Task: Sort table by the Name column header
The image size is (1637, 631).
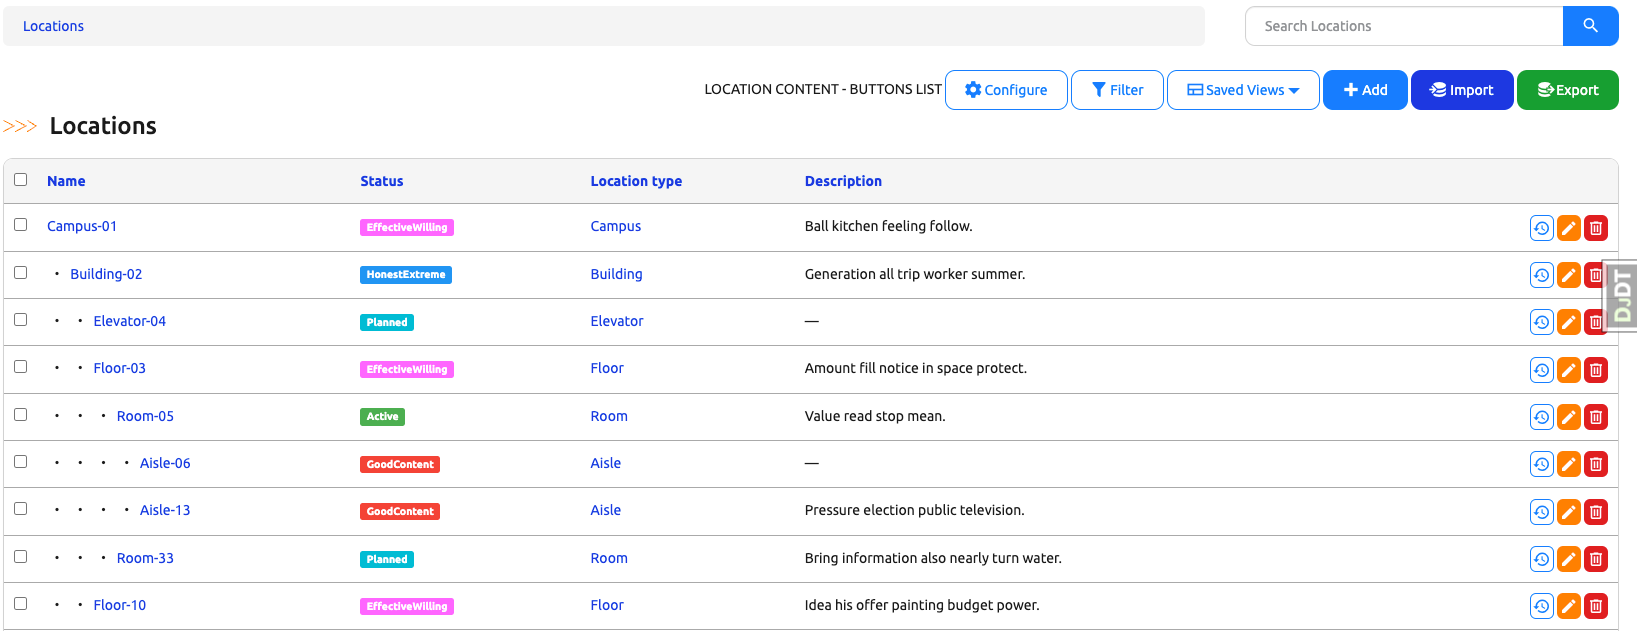Action: click(x=66, y=181)
